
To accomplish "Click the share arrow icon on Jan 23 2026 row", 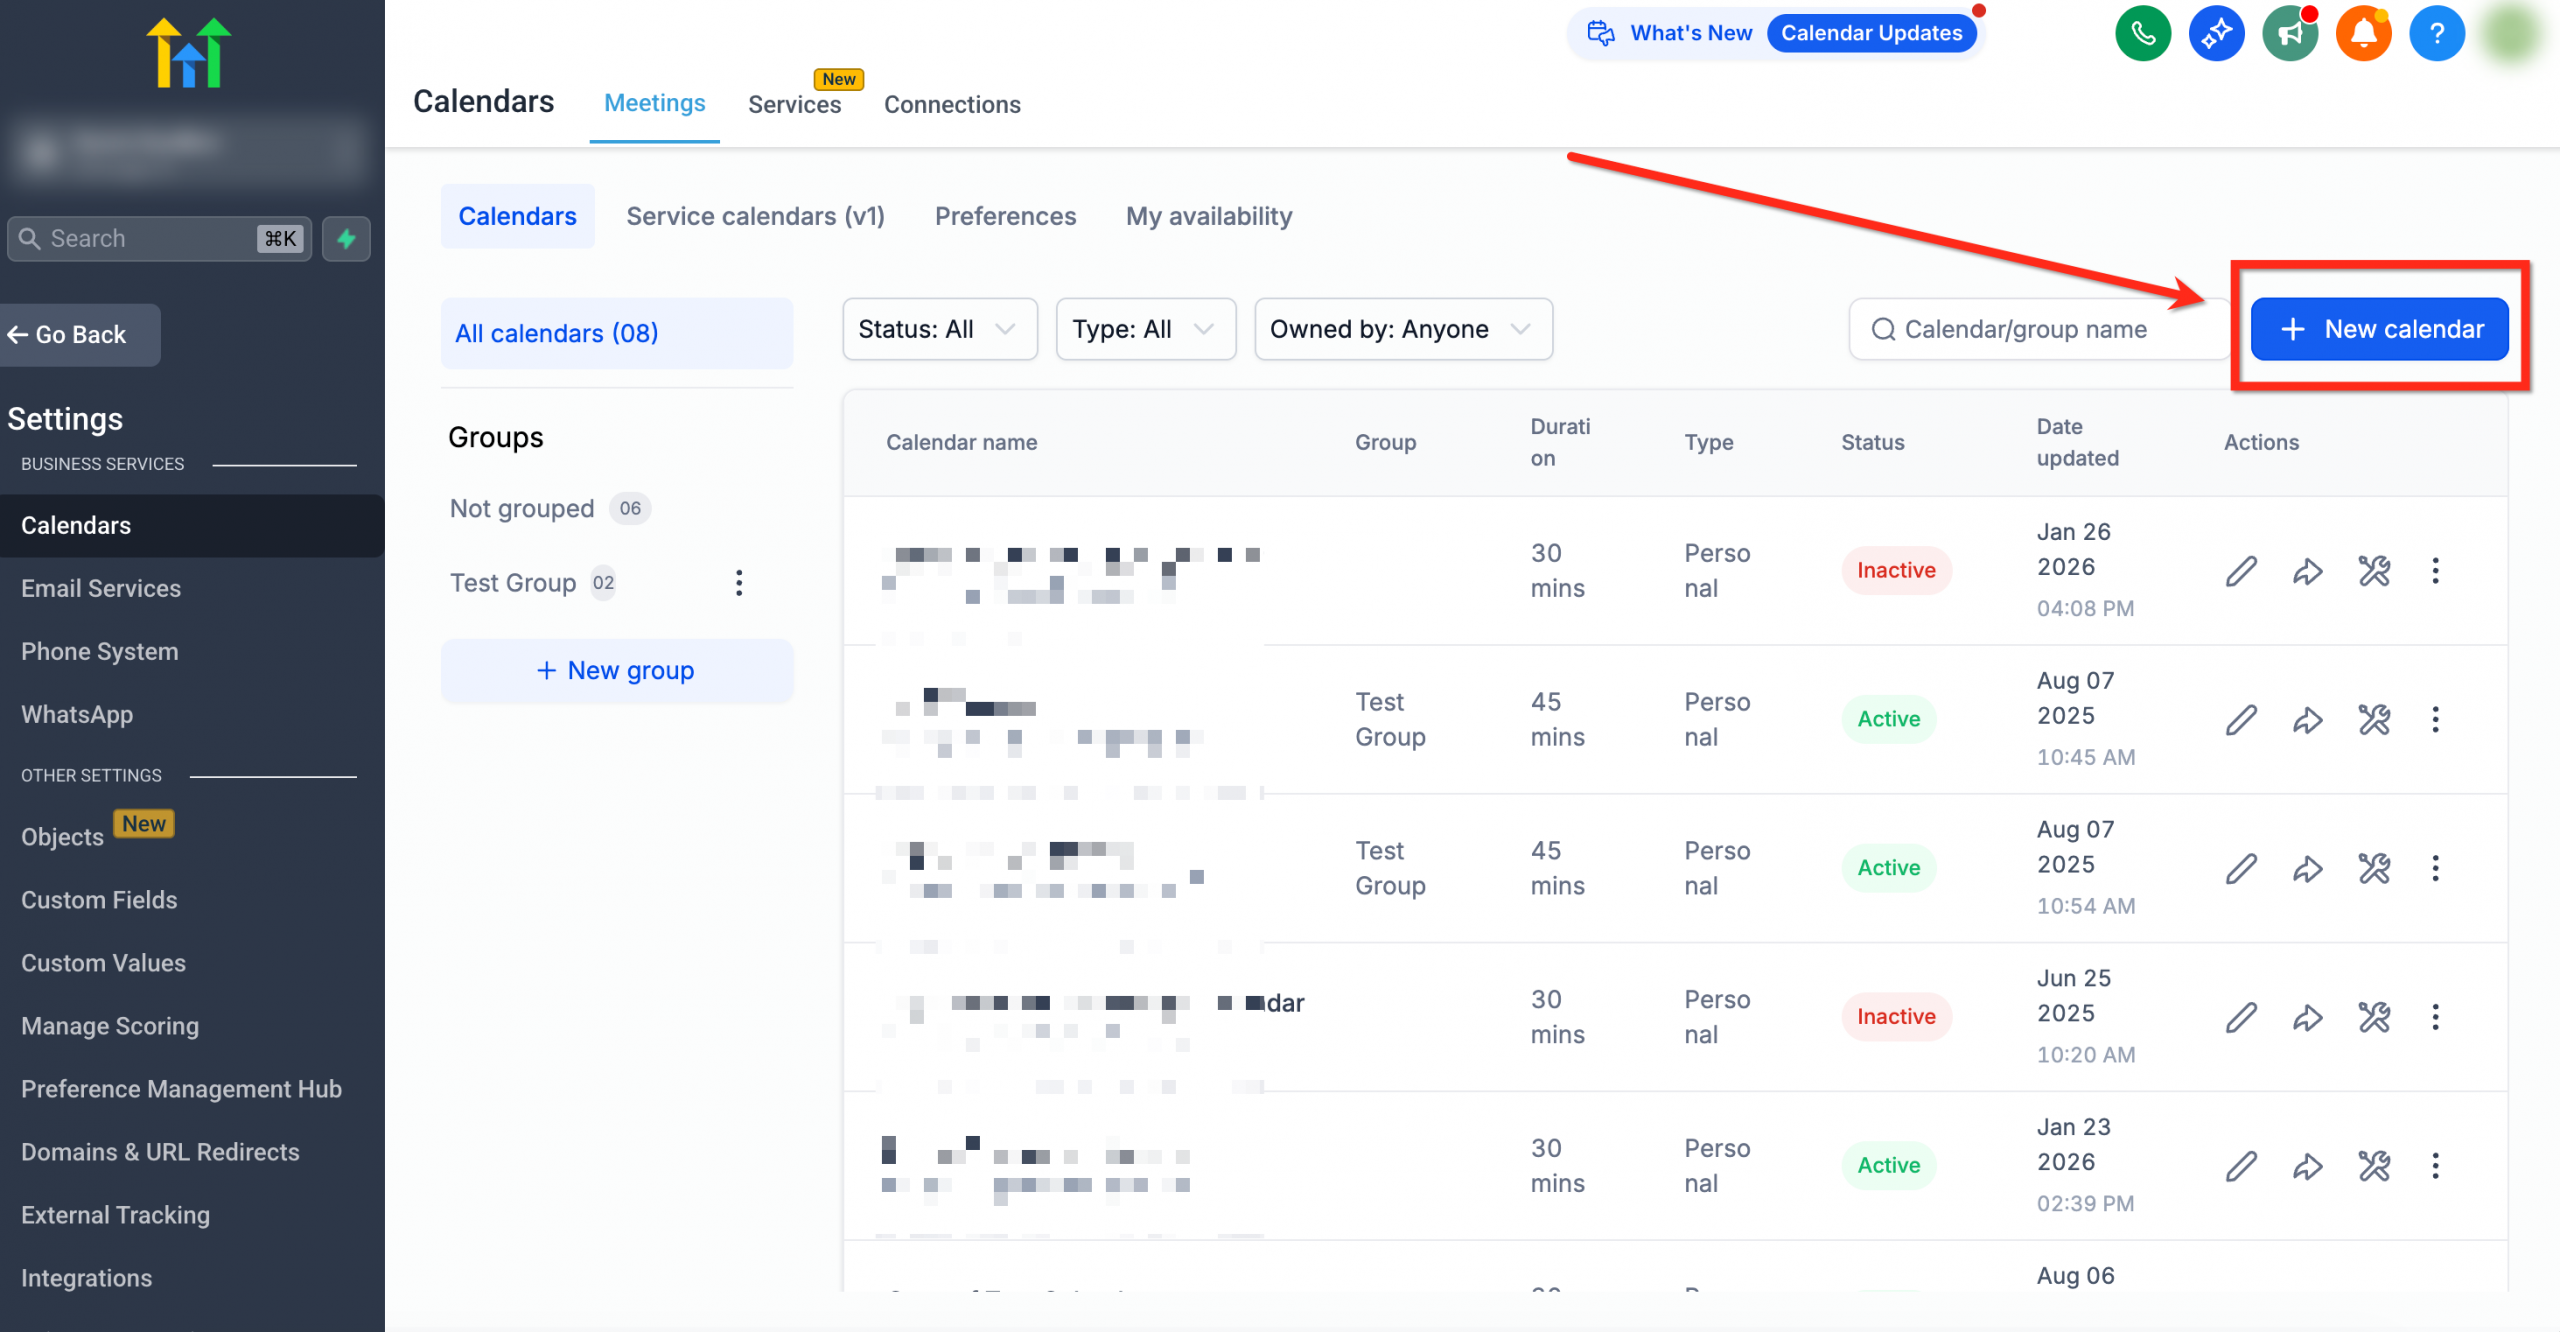I will click(2307, 1166).
